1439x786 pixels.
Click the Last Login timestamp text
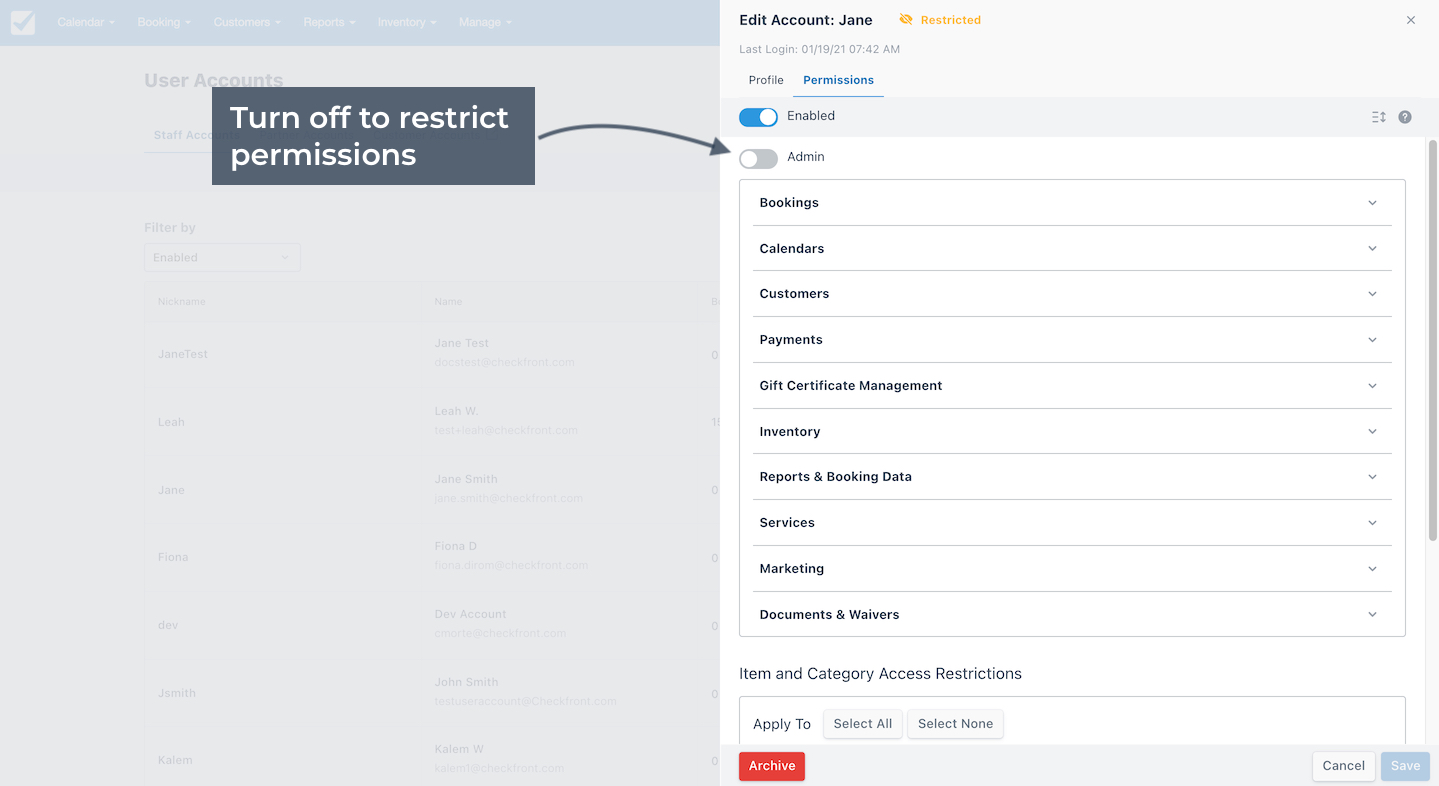pyautogui.click(x=819, y=49)
